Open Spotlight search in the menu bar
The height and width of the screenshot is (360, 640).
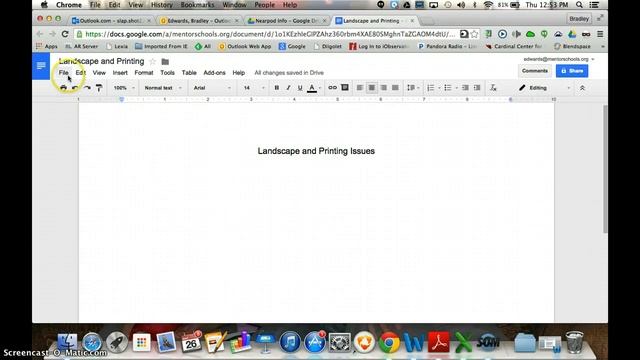pos(579,5)
